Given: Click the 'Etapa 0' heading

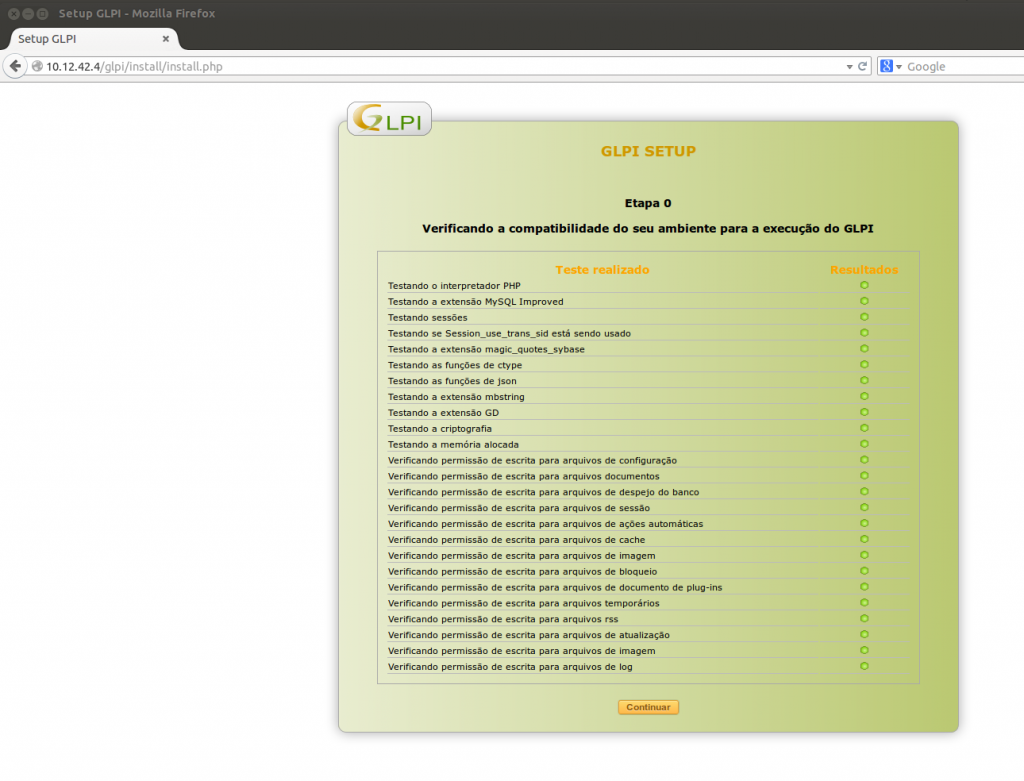Looking at the screenshot, I should [x=648, y=203].
